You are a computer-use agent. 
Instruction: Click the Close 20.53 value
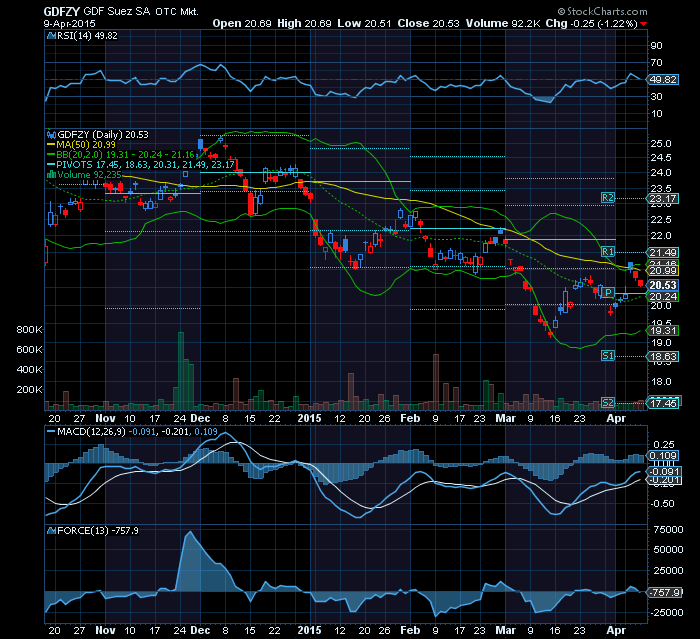pyautogui.click(x=428, y=24)
